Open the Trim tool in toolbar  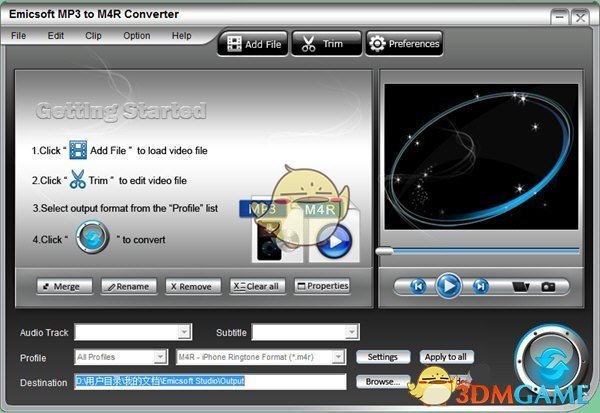coord(326,44)
